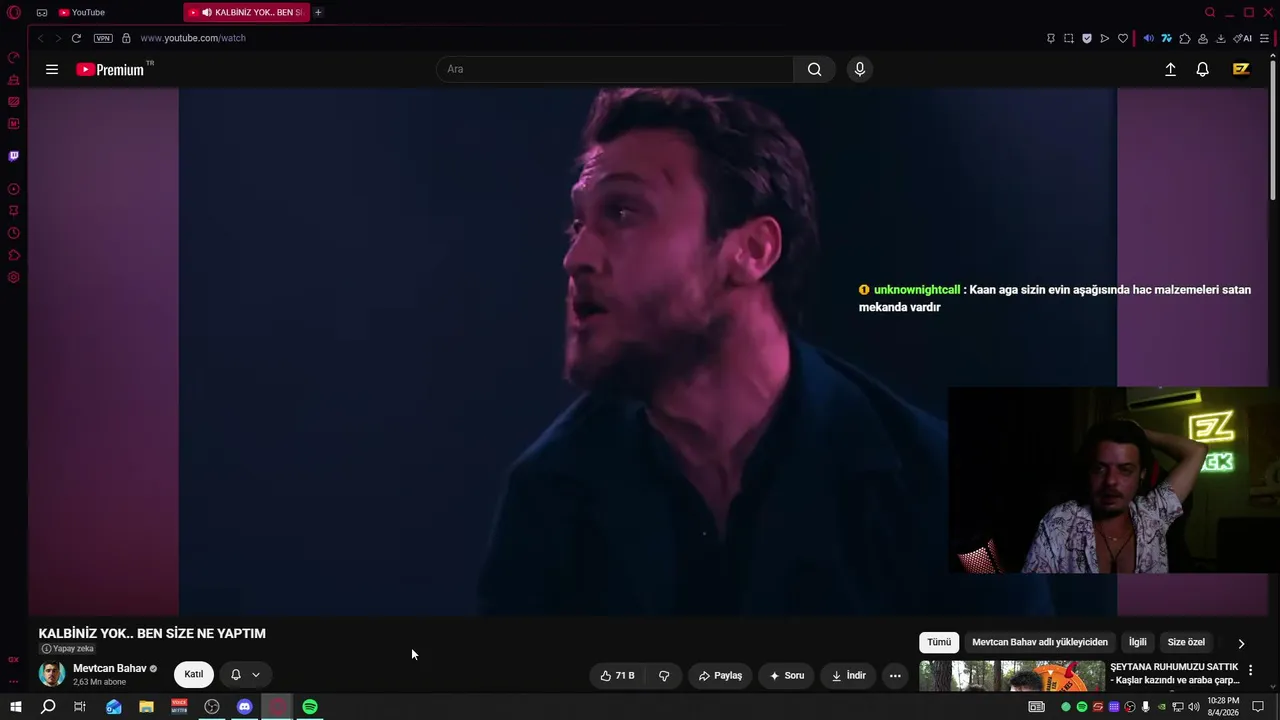
Task: Open Mevtcan Bahav channel avatar
Action: click(x=52, y=674)
